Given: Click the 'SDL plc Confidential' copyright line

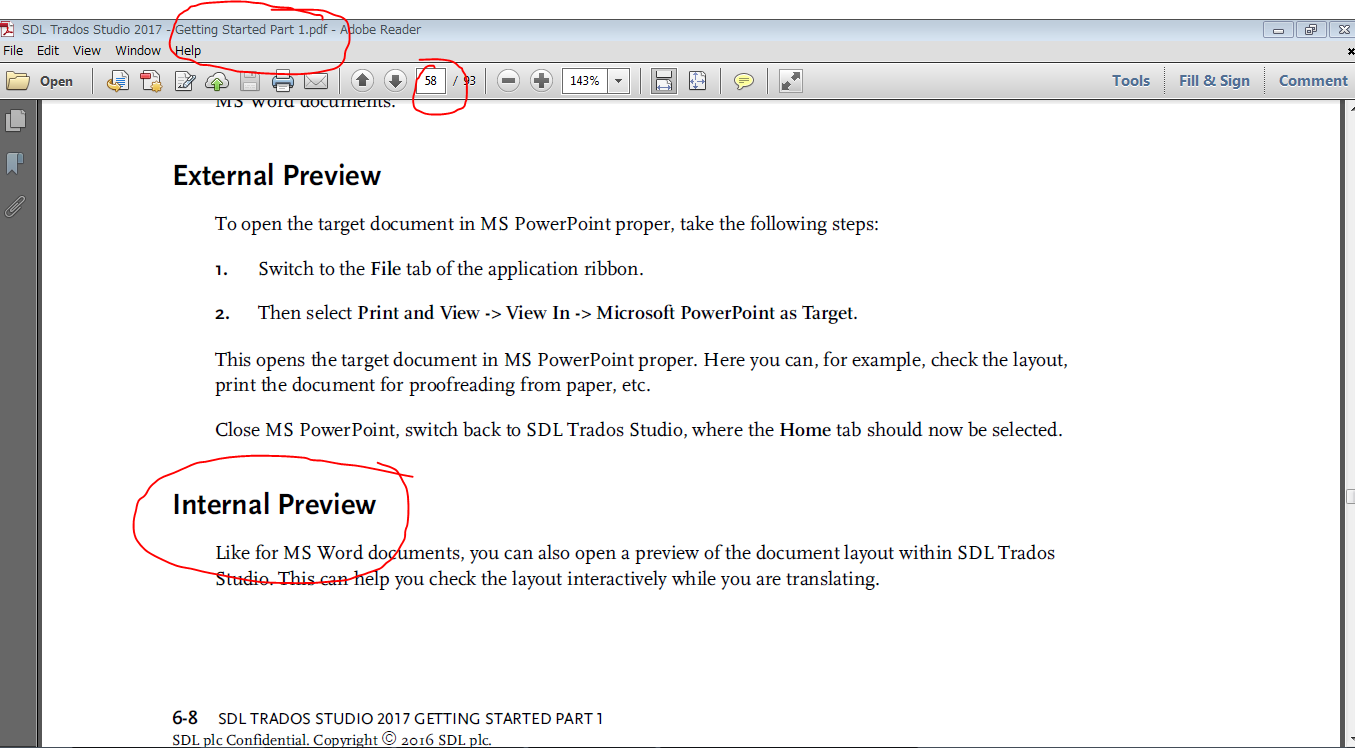Looking at the screenshot, I should point(332,741).
